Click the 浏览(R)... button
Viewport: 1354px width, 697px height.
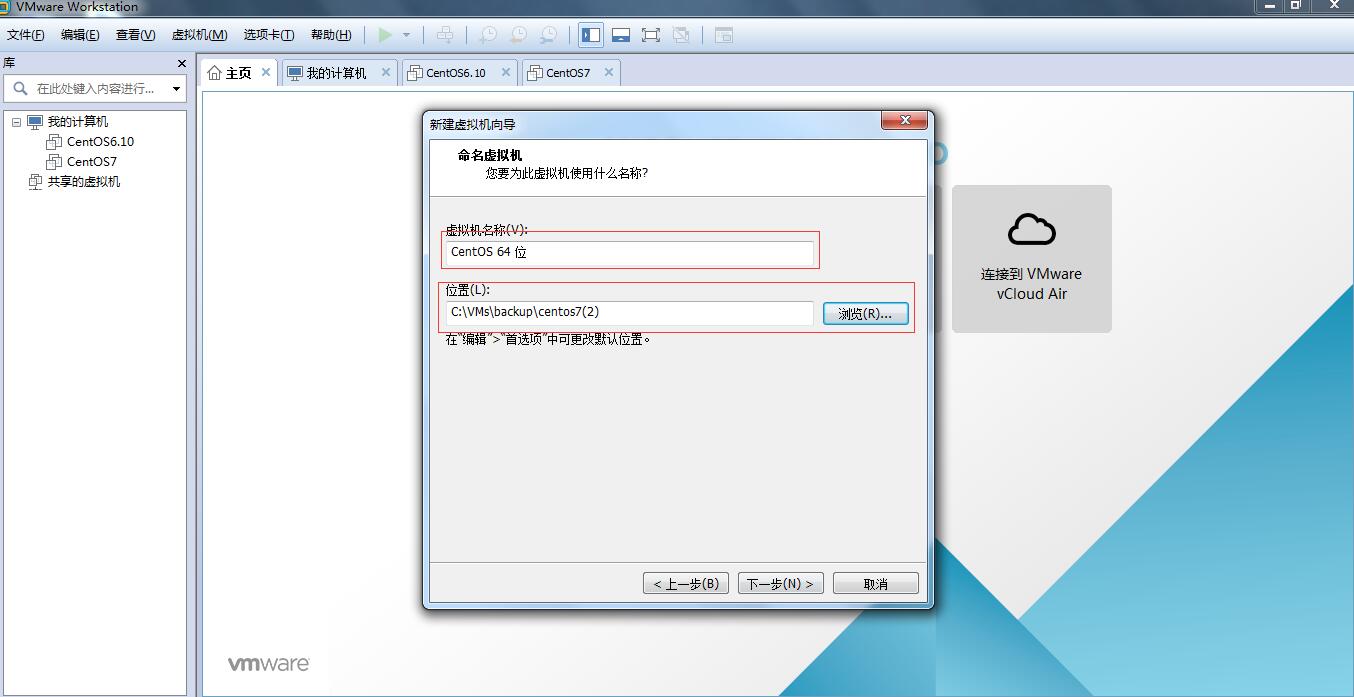pos(865,313)
